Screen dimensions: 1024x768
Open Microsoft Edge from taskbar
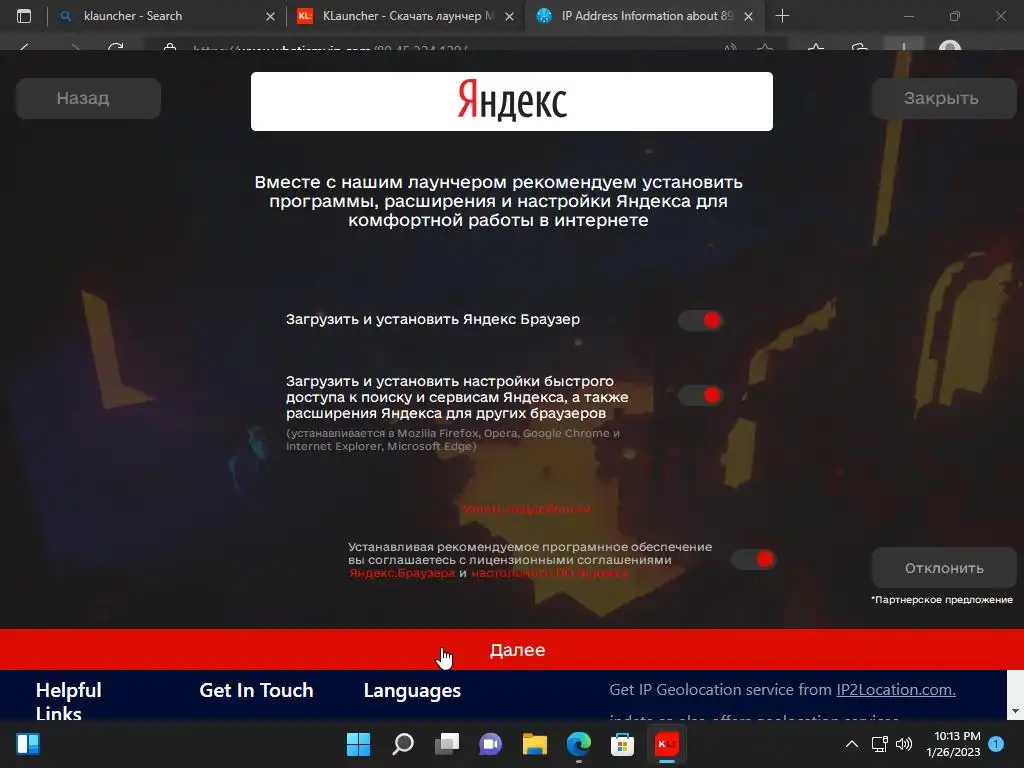[579, 744]
